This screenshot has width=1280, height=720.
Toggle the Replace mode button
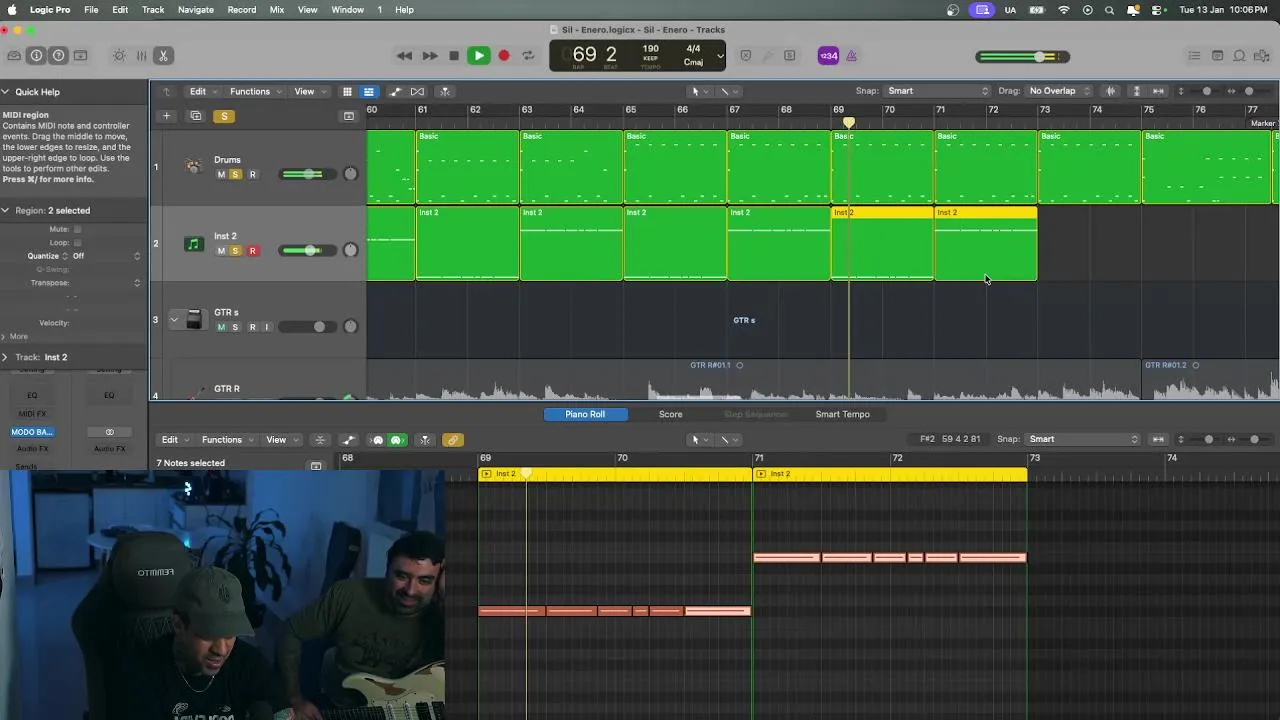pyautogui.click(x=745, y=56)
